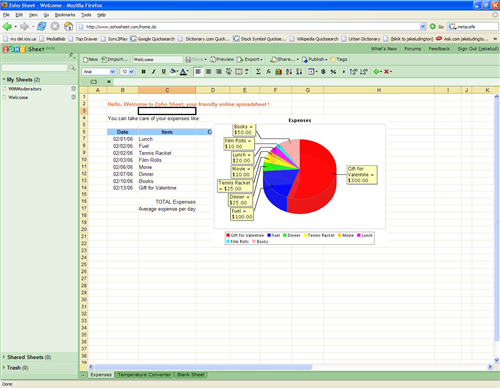500x388 pixels.
Task: Apply percent format using the % icon
Action: [x=333, y=72]
